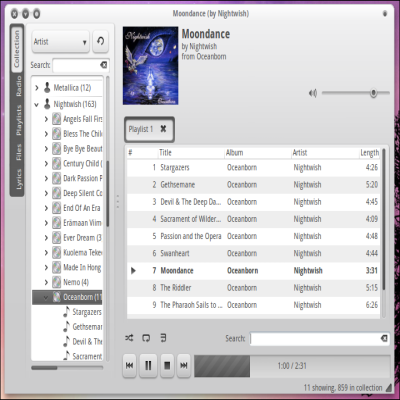Switch to the Playlists sidebar tab
The image size is (400, 400).
click(x=18, y=120)
